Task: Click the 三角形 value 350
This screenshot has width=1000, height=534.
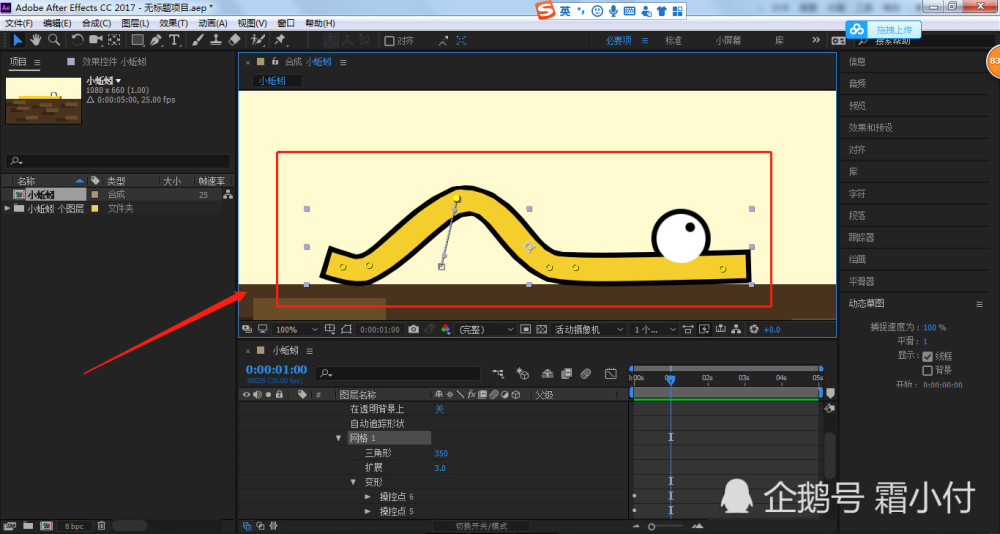Action: tap(441, 454)
